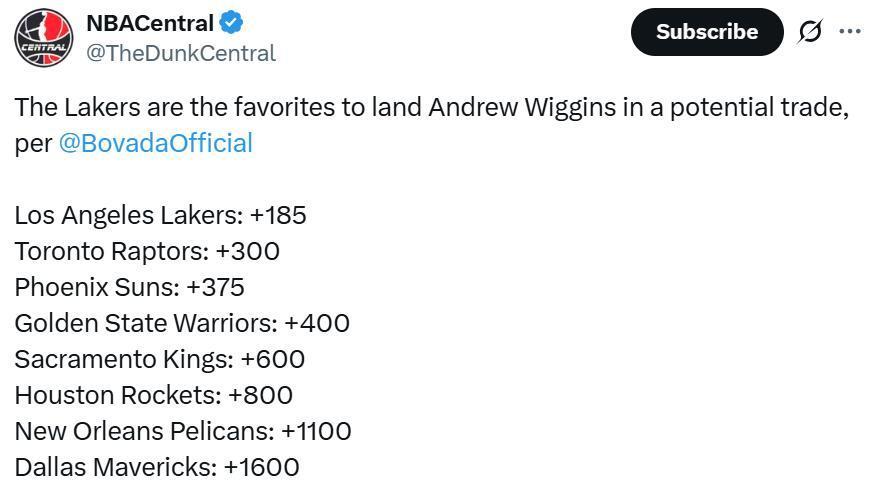The width and height of the screenshot is (884, 494).
Task: Click the Sacramento Kings +600 line
Action: pyautogui.click(x=160, y=359)
